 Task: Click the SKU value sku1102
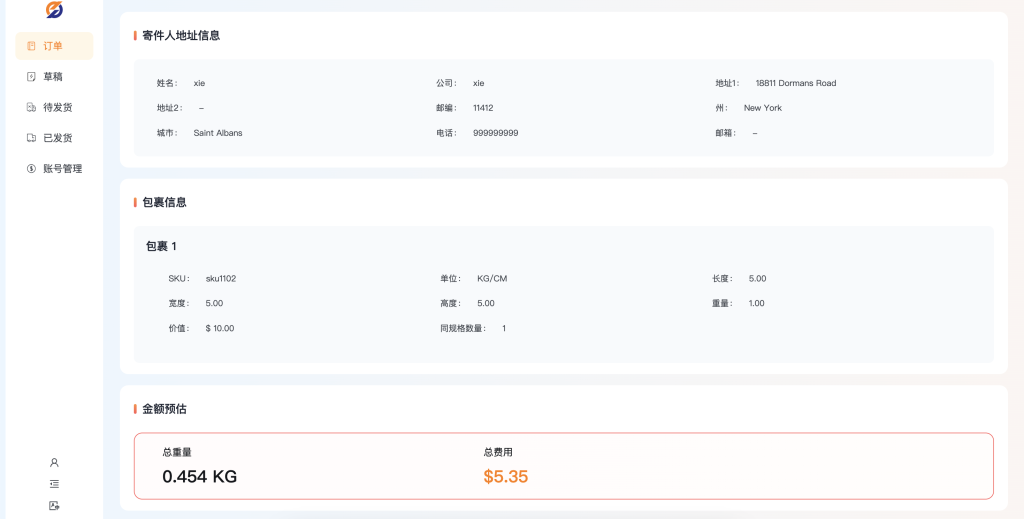click(220, 279)
